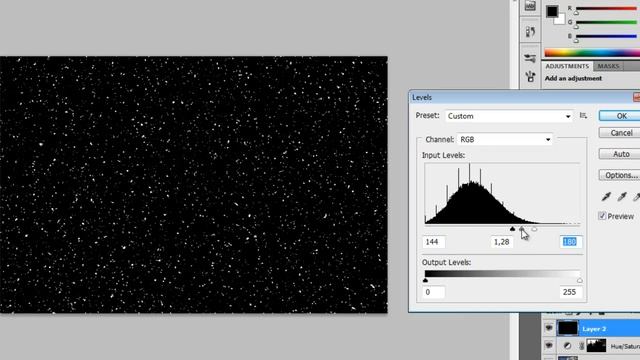Click the Auto button in Levels

coord(620,154)
